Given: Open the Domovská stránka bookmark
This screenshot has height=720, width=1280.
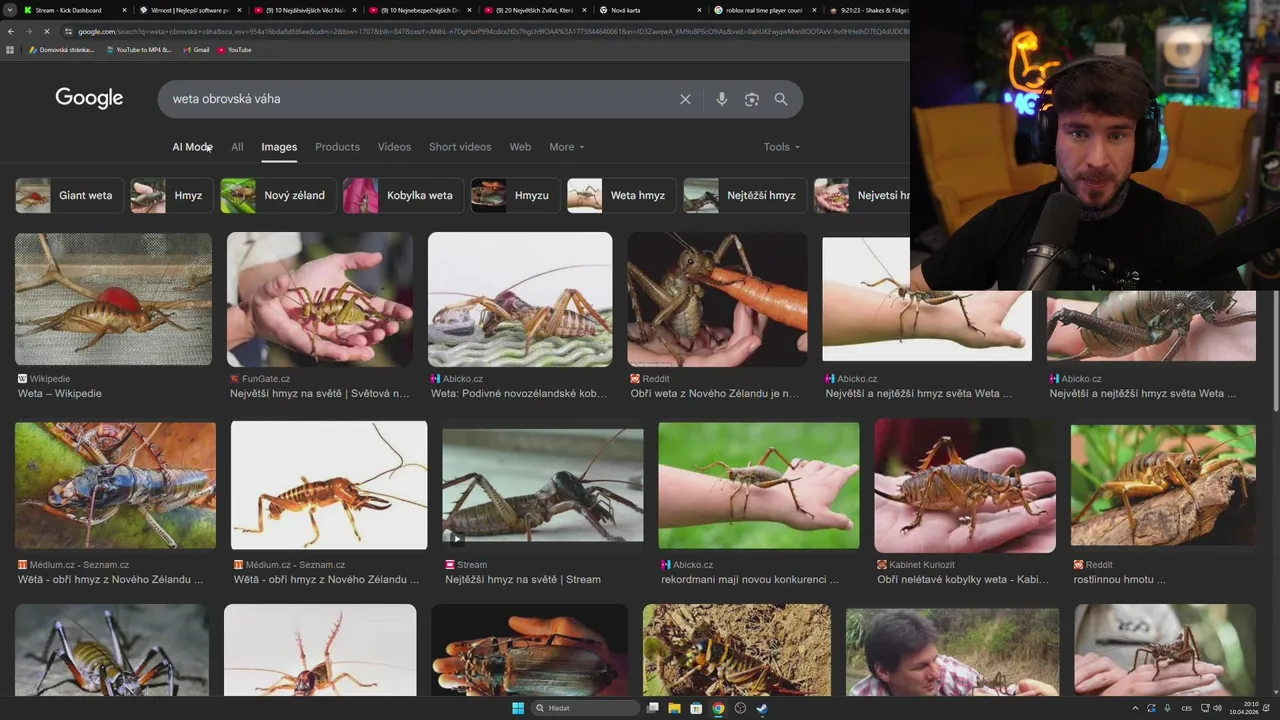Looking at the screenshot, I should click(x=62, y=50).
